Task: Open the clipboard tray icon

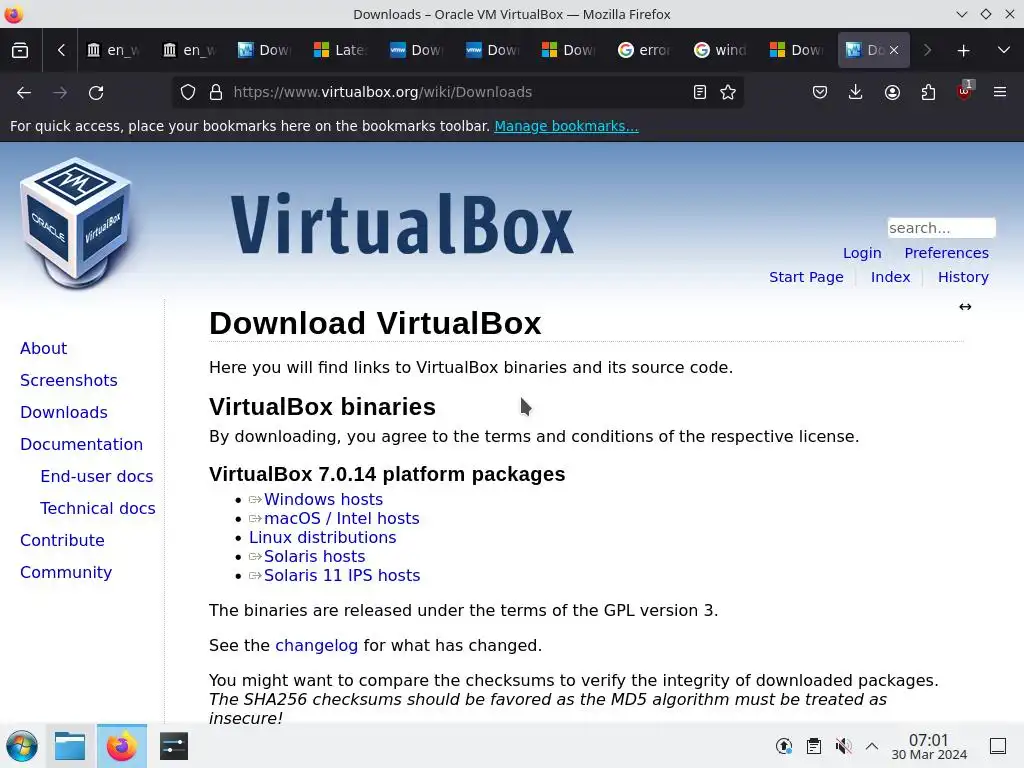Action: point(814,746)
